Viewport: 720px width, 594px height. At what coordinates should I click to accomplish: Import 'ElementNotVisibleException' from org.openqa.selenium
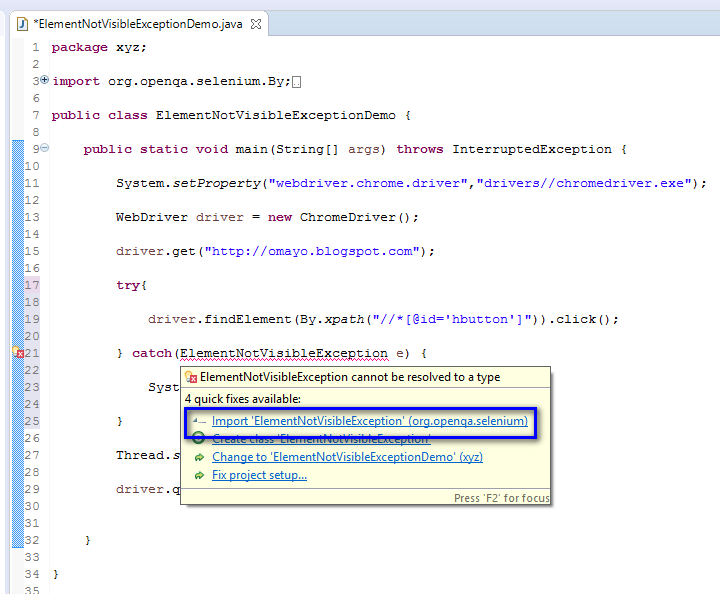[370, 421]
